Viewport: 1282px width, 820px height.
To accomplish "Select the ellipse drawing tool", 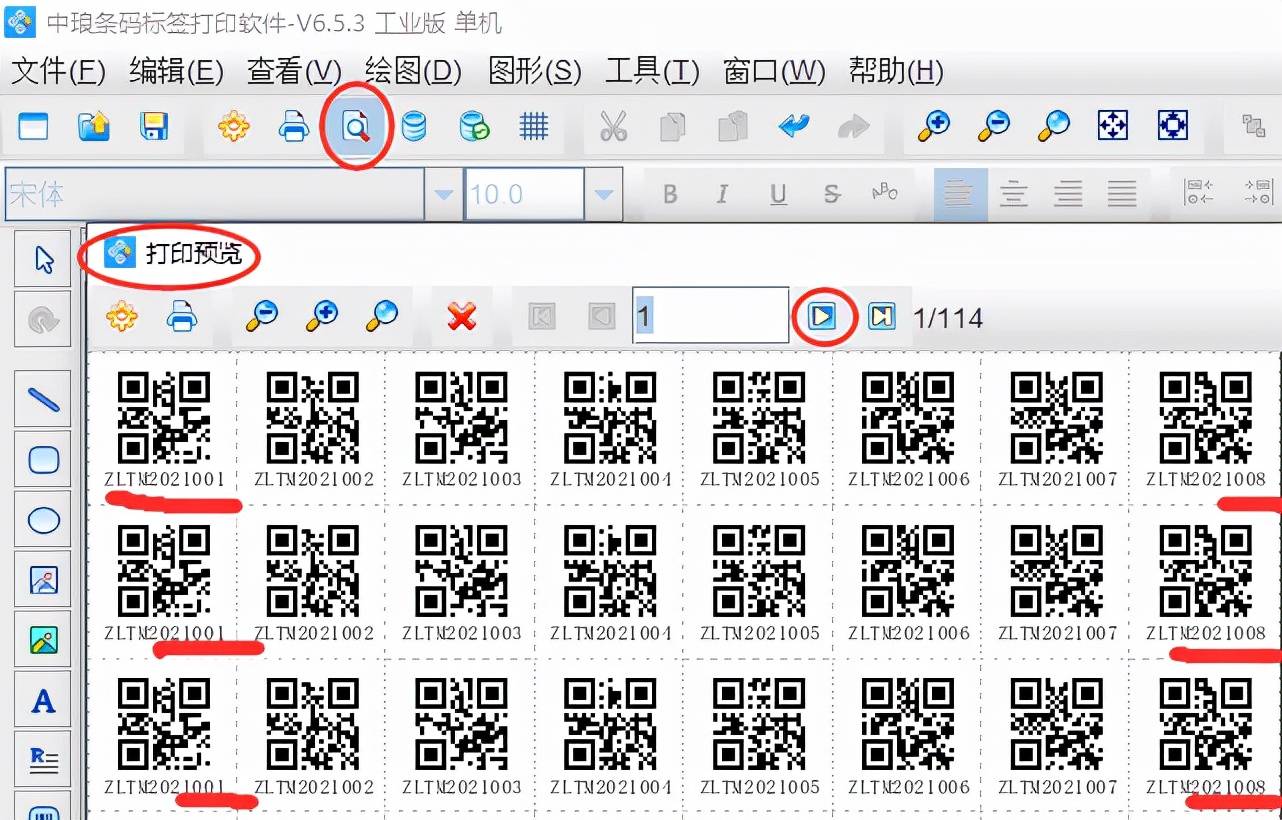I will [43, 520].
